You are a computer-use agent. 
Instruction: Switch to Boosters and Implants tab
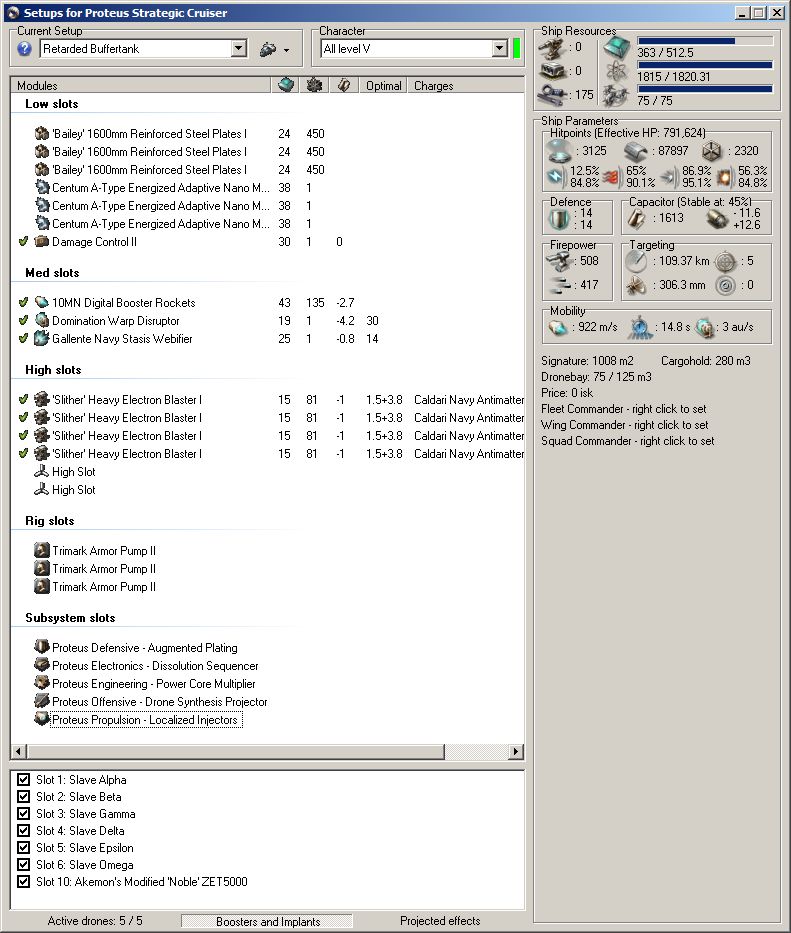tap(267, 921)
